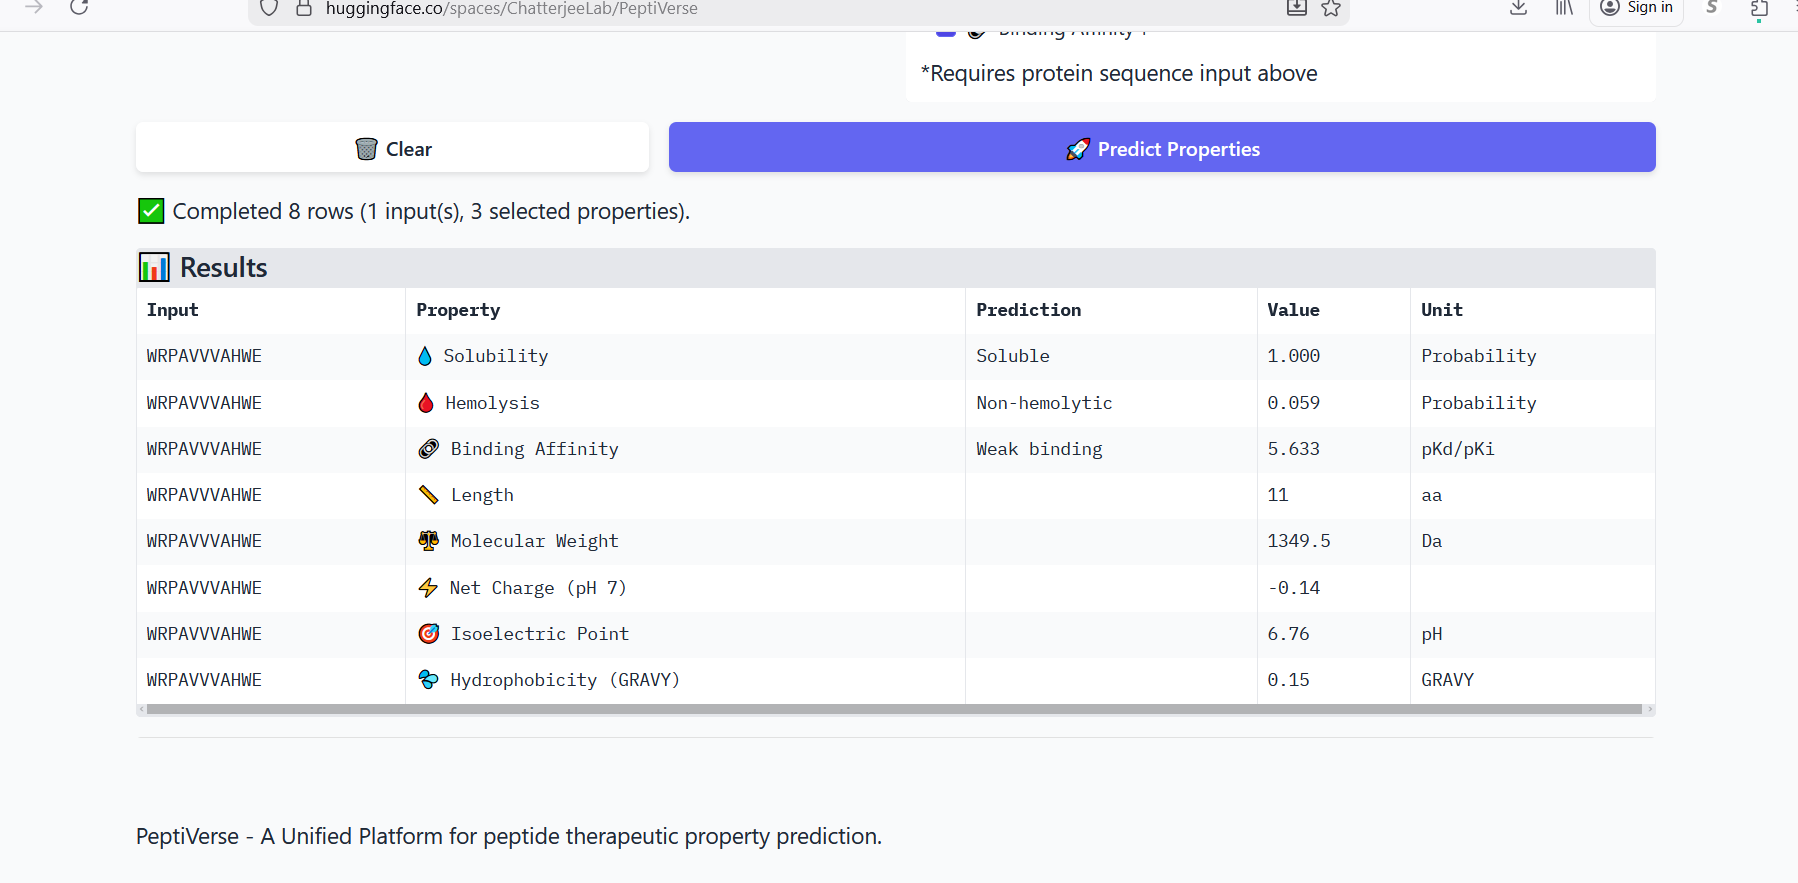Bookmark this page with the star icon
This screenshot has width=1798, height=883.
tap(1331, 8)
